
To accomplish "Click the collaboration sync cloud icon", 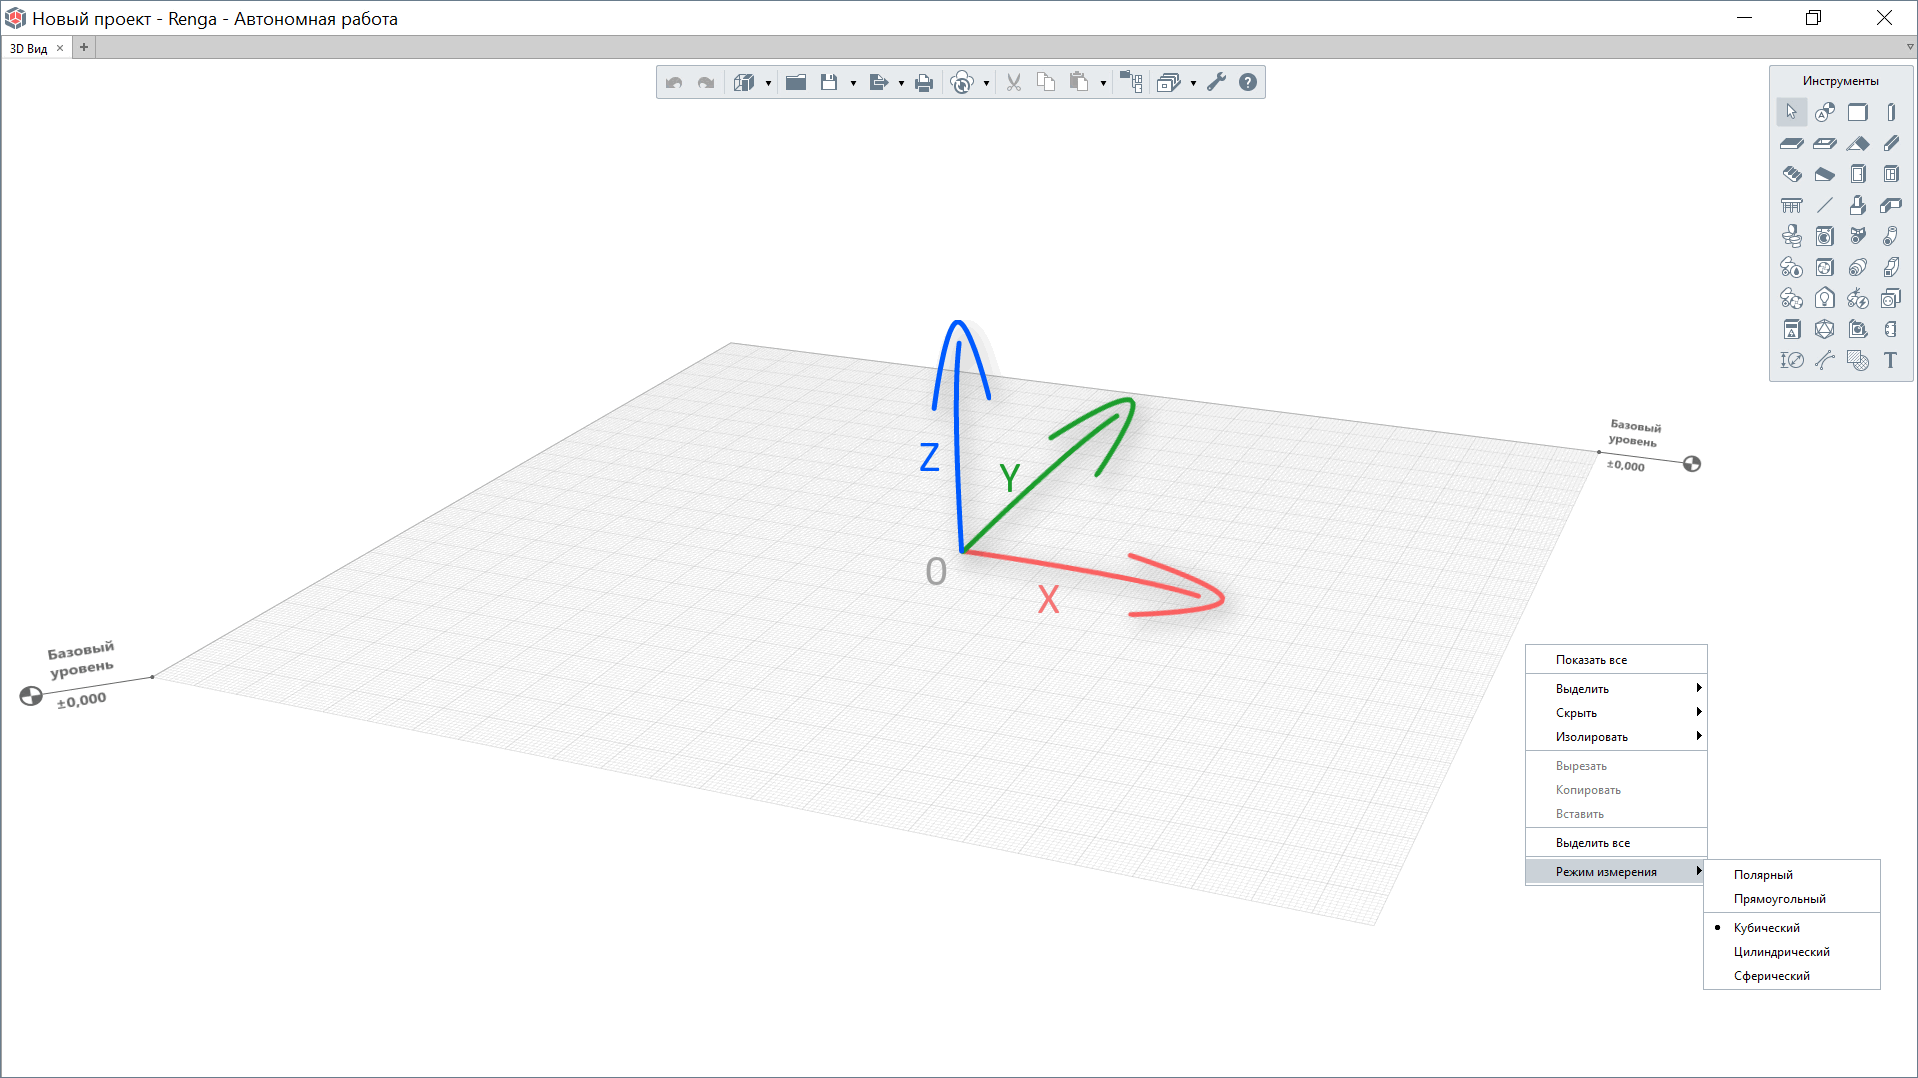I will [962, 83].
